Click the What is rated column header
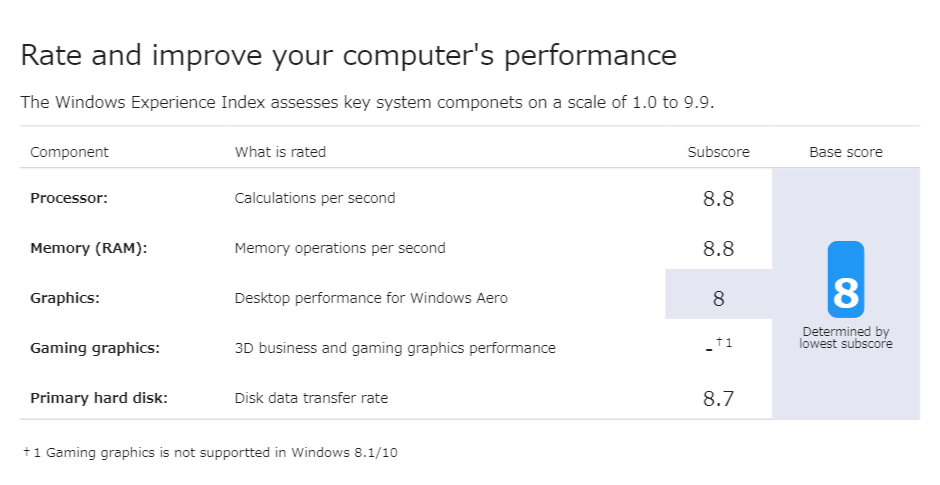 280,152
